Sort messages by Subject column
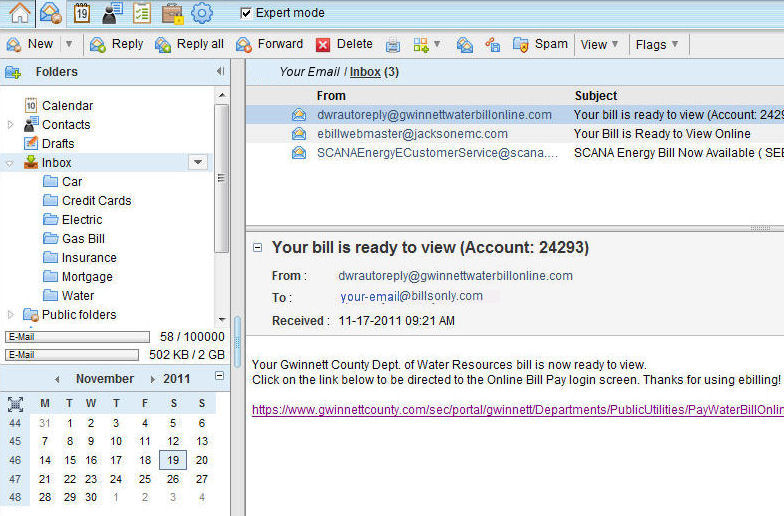Screen dimensions: 784x516 (x=596, y=96)
